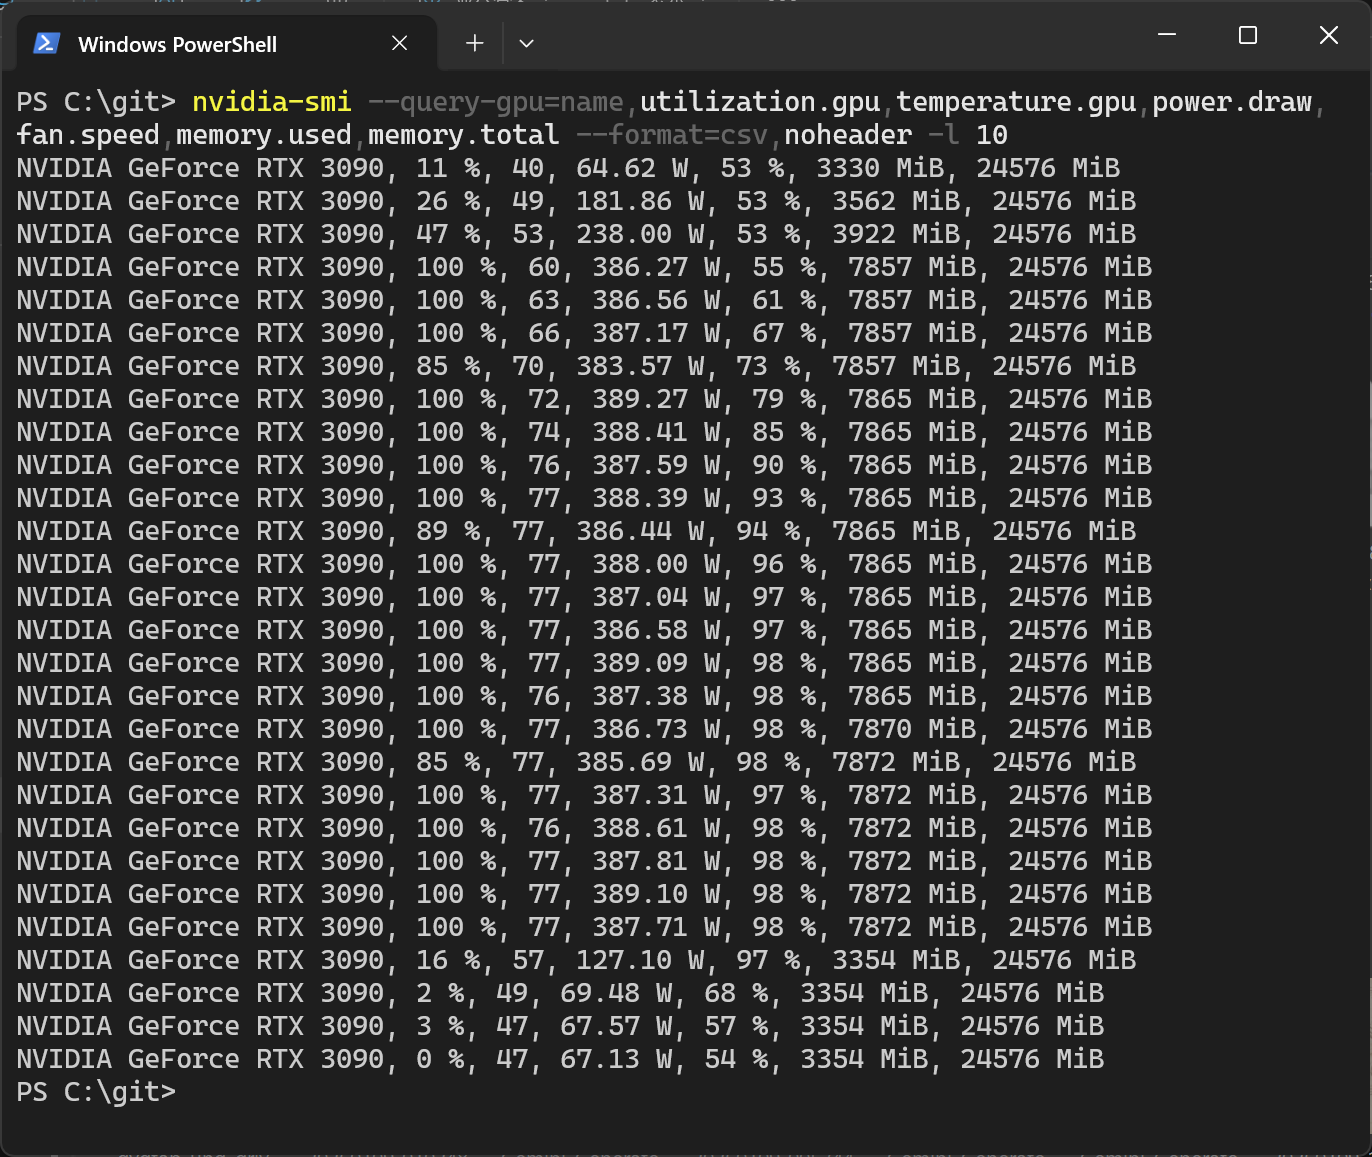
Task: Open a new tab with the plus button
Action: 475,43
